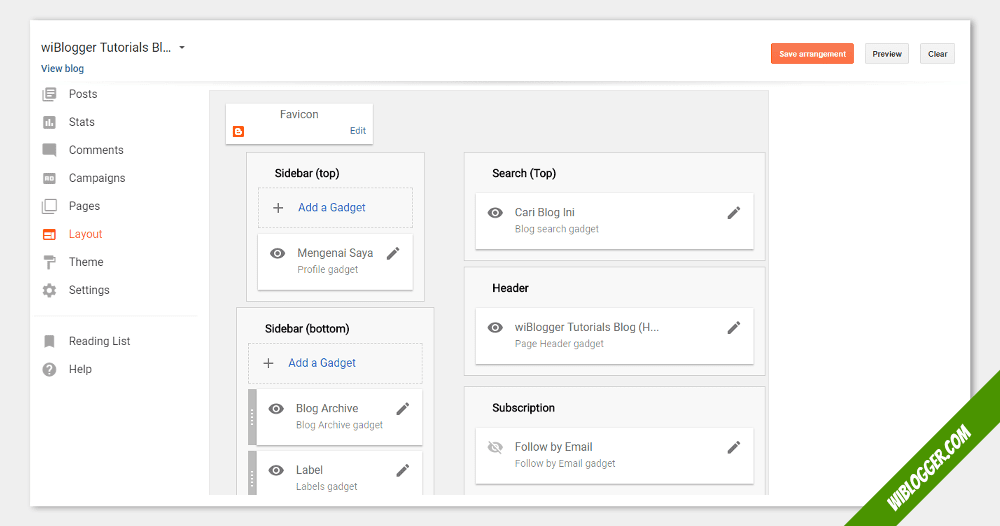The height and width of the screenshot is (526, 1000).
Task: Open the wiBlogger Tutorials blog dropdown
Action: coord(182,48)
